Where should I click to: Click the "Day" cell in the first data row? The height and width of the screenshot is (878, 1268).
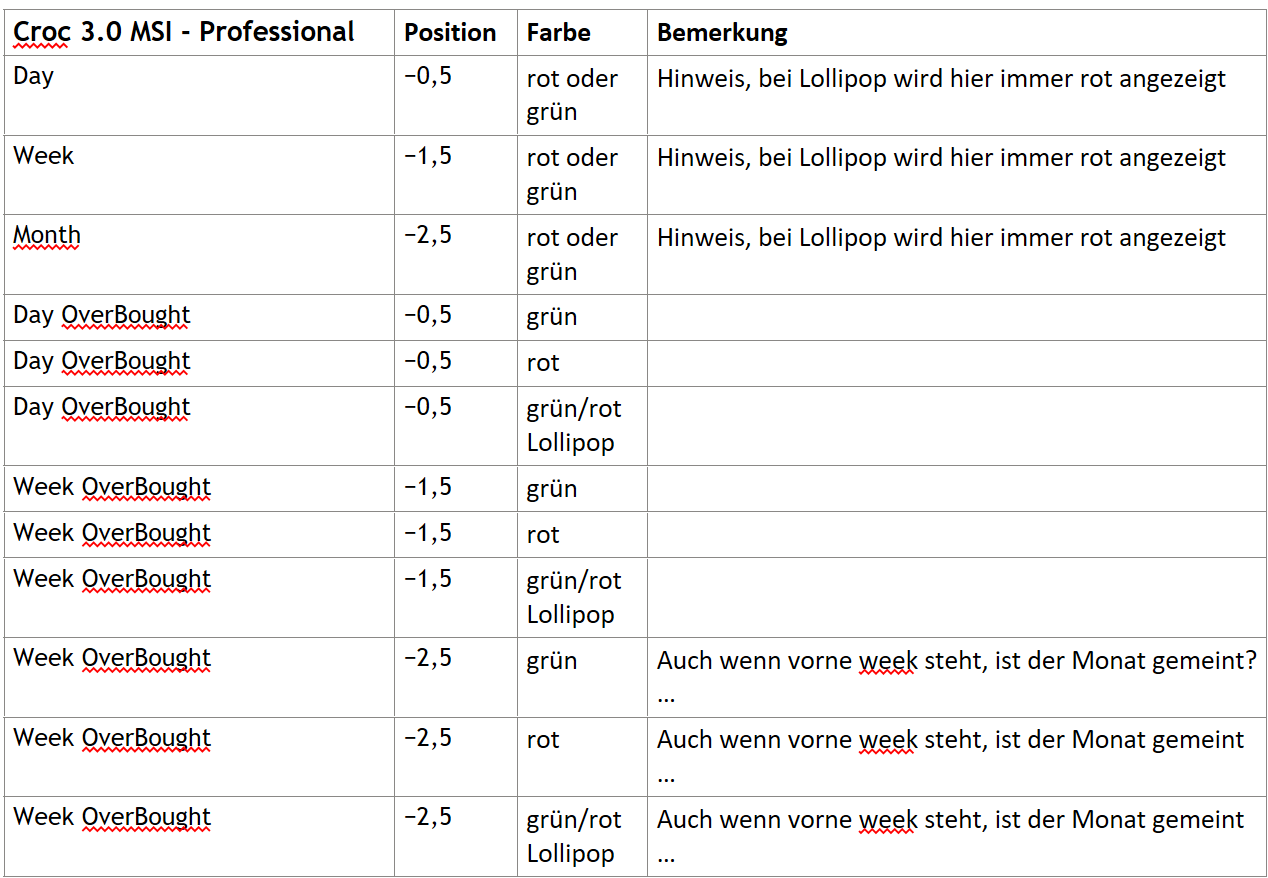[x=34, y=77]
